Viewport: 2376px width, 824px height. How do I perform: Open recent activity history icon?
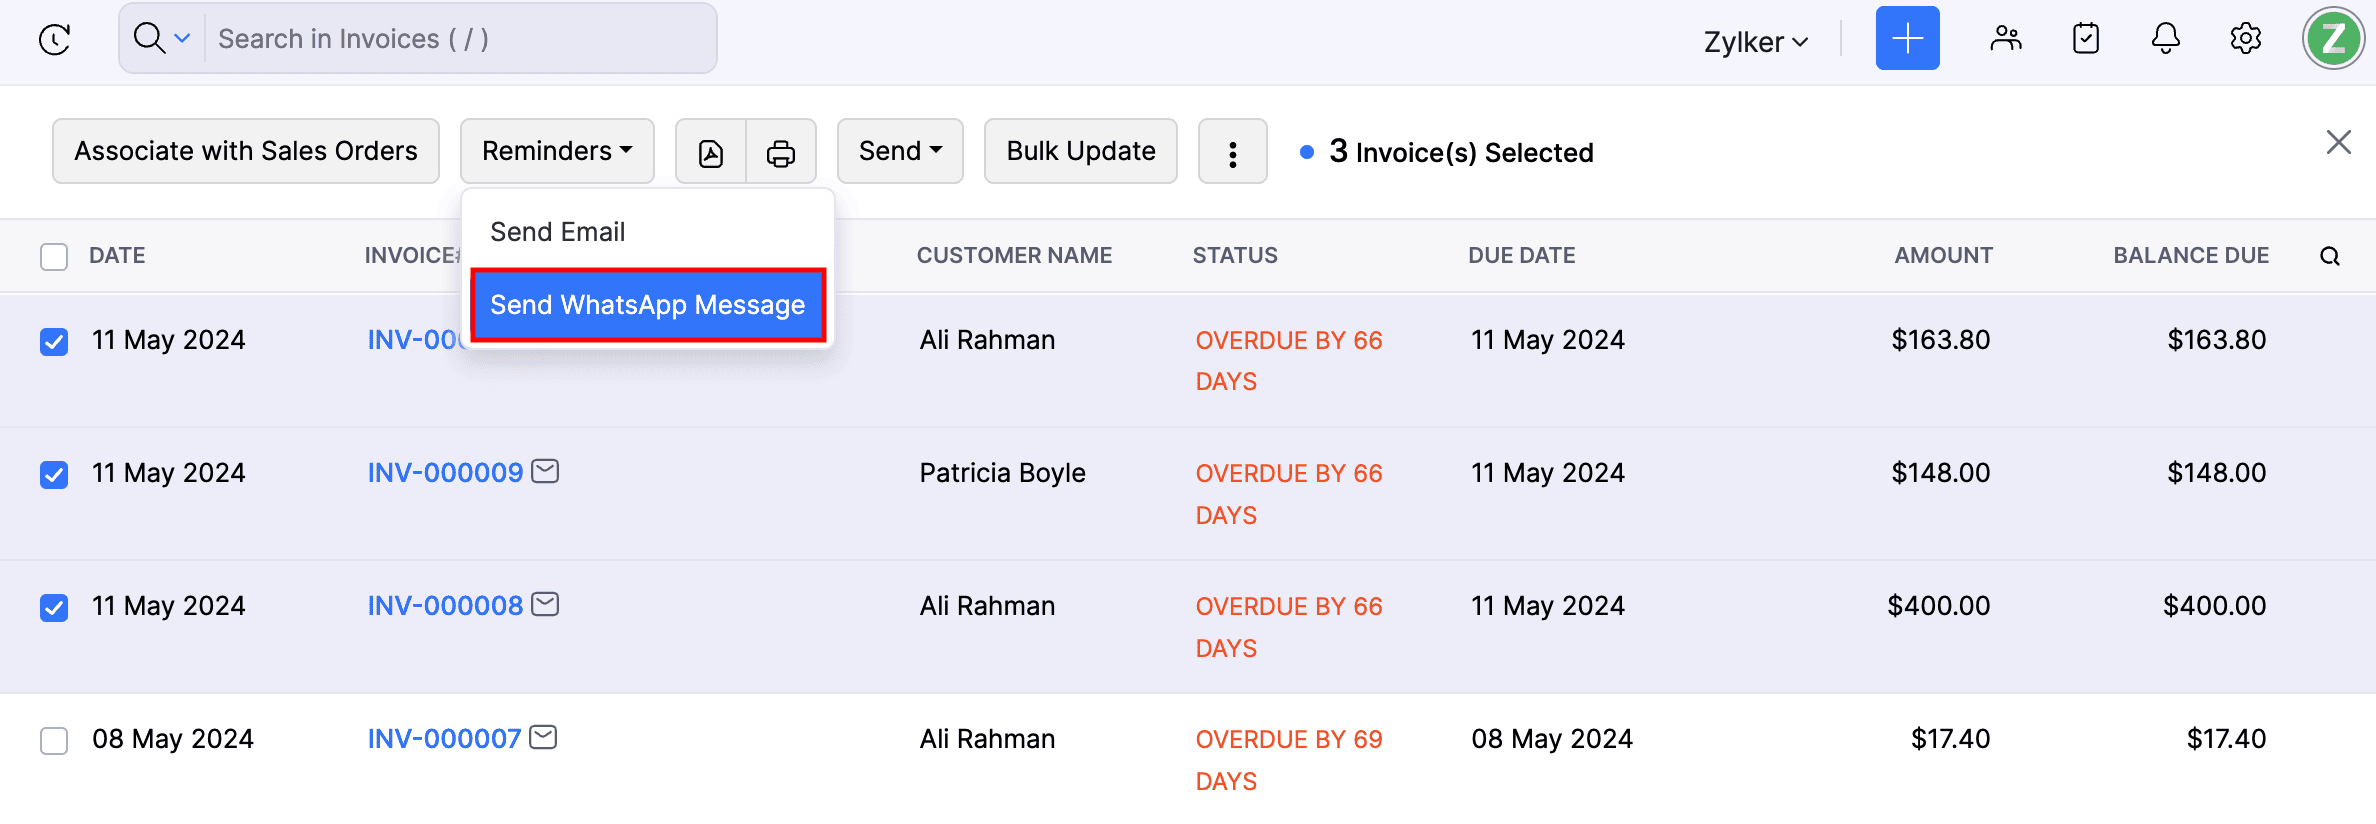point(54,40)
